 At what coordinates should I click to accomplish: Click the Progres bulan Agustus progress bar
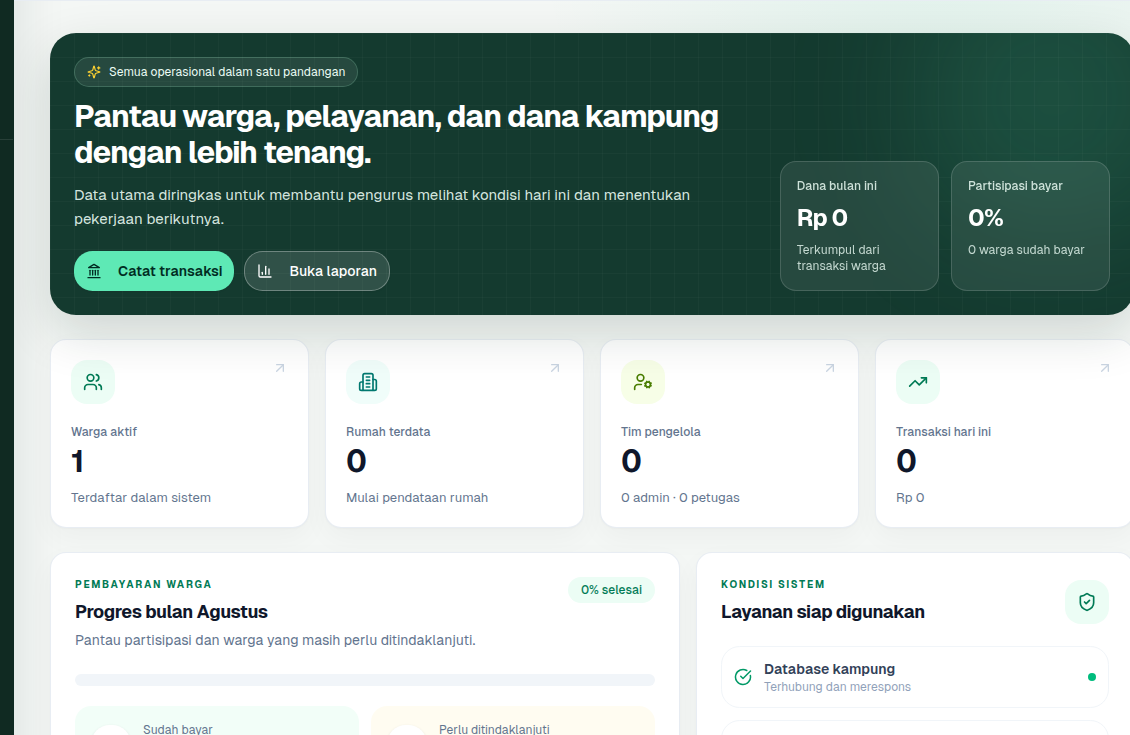coord(365,680)
